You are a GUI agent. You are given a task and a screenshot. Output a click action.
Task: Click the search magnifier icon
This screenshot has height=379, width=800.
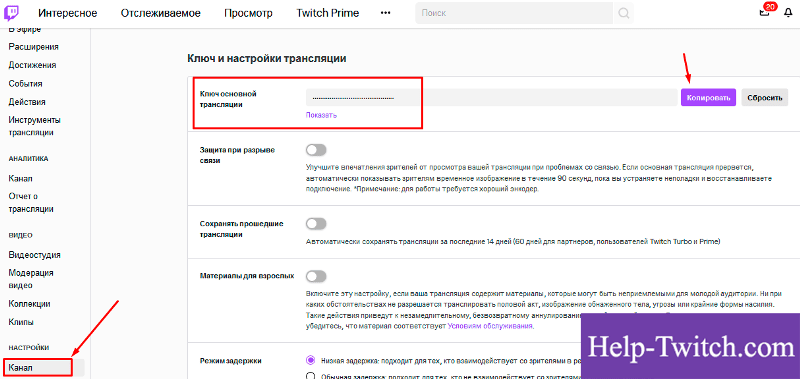click(x=623, y=13)
